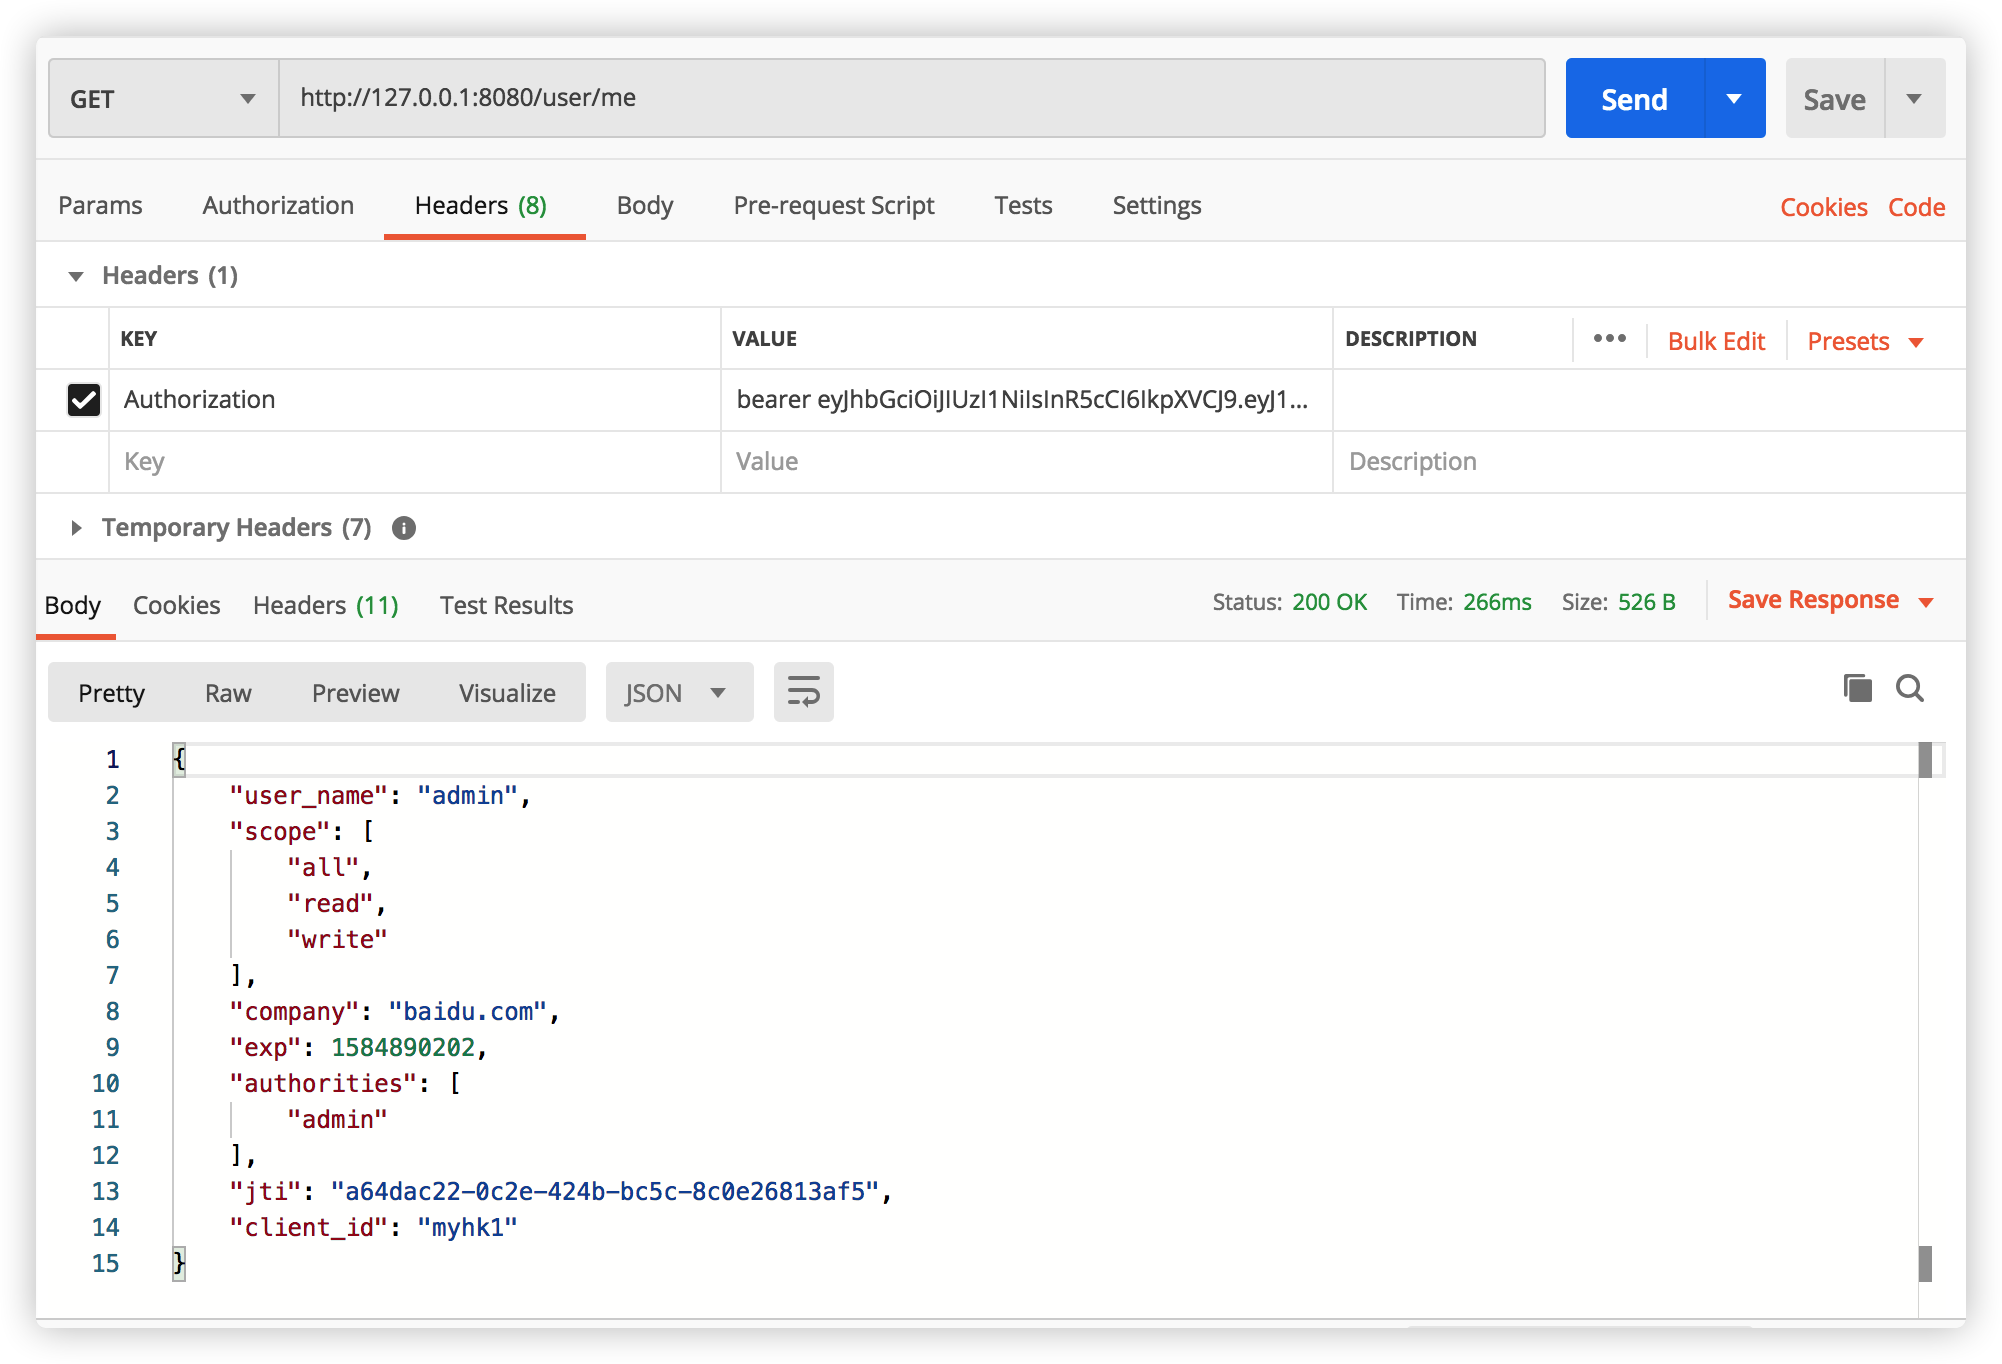Switch to the Pre-request Script tab
Screen dimensions: 2002x1364
tap(833, 206)
